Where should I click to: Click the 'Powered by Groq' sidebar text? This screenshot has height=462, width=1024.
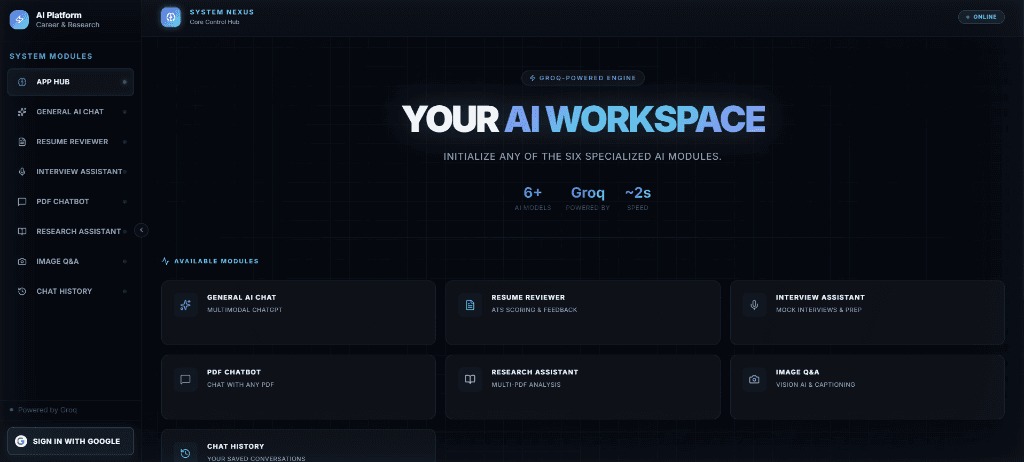tap(48, 410)
